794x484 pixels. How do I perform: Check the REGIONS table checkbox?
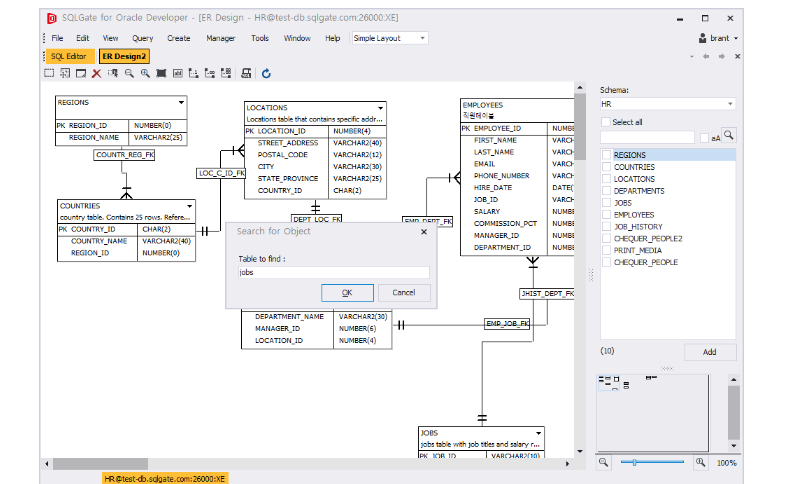pyautogui.click(x=607, y=154)
